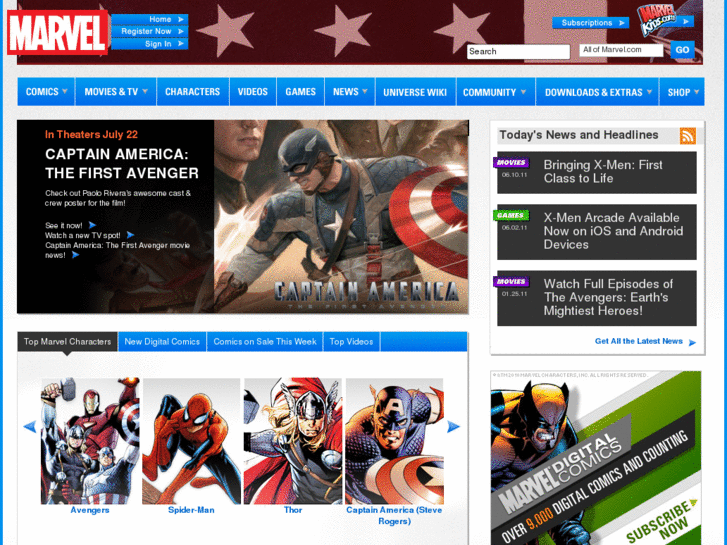Click Captain America: The First Avenger headline

tap(122, 164)
